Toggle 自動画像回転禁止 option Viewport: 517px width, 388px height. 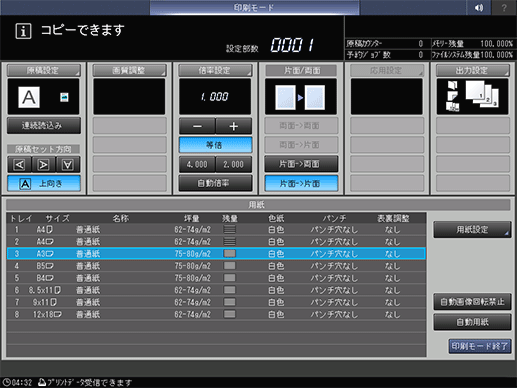(472, 302)
